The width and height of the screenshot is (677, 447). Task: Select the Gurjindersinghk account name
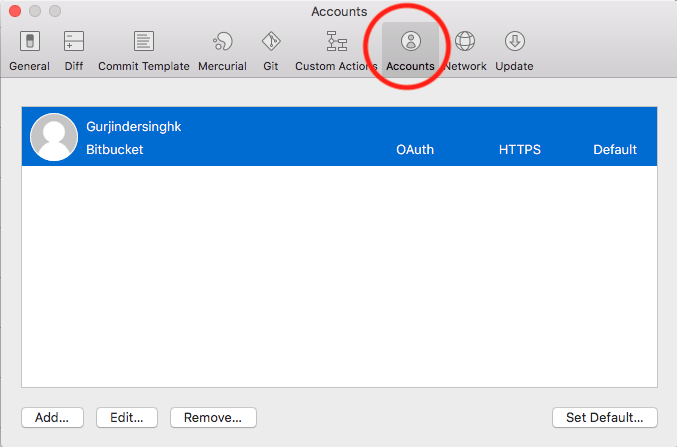coord(134,127)
